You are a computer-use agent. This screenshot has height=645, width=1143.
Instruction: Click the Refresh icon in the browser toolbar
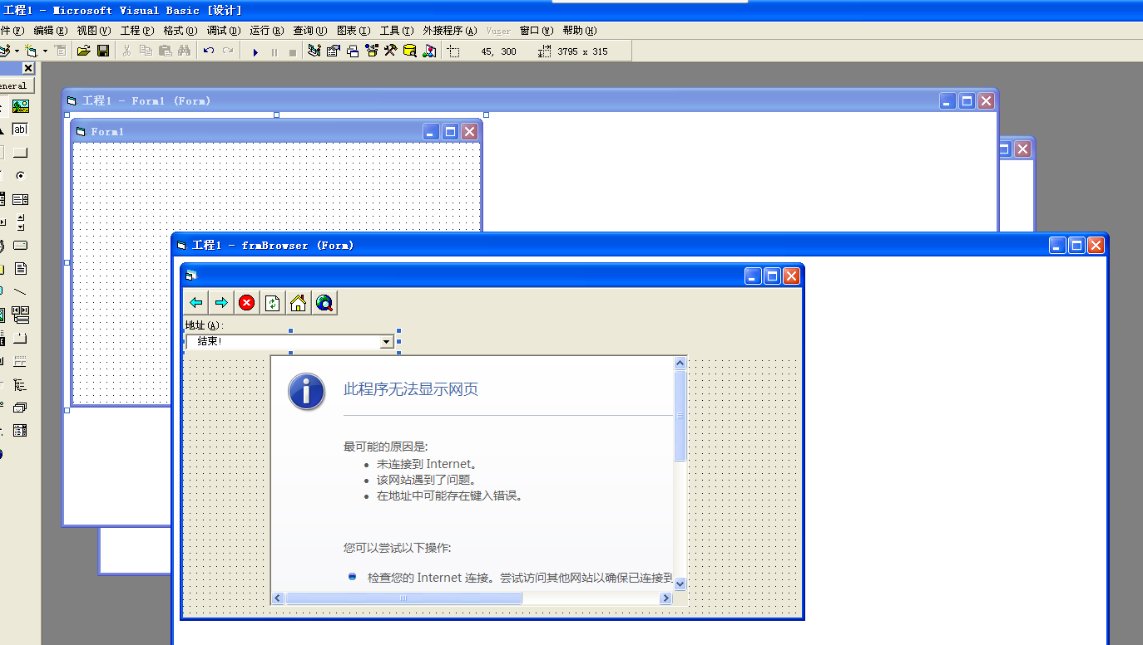pyautogui.click(x=272, y=302)
